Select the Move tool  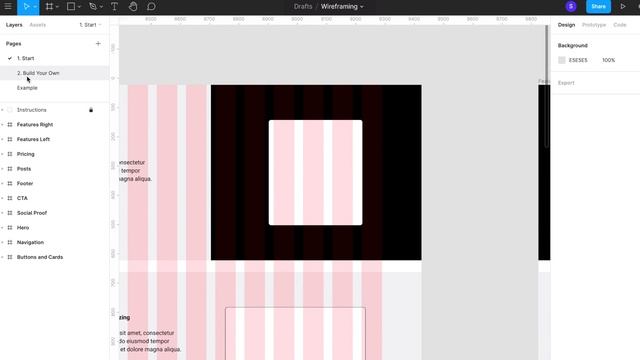click(26, 7)
